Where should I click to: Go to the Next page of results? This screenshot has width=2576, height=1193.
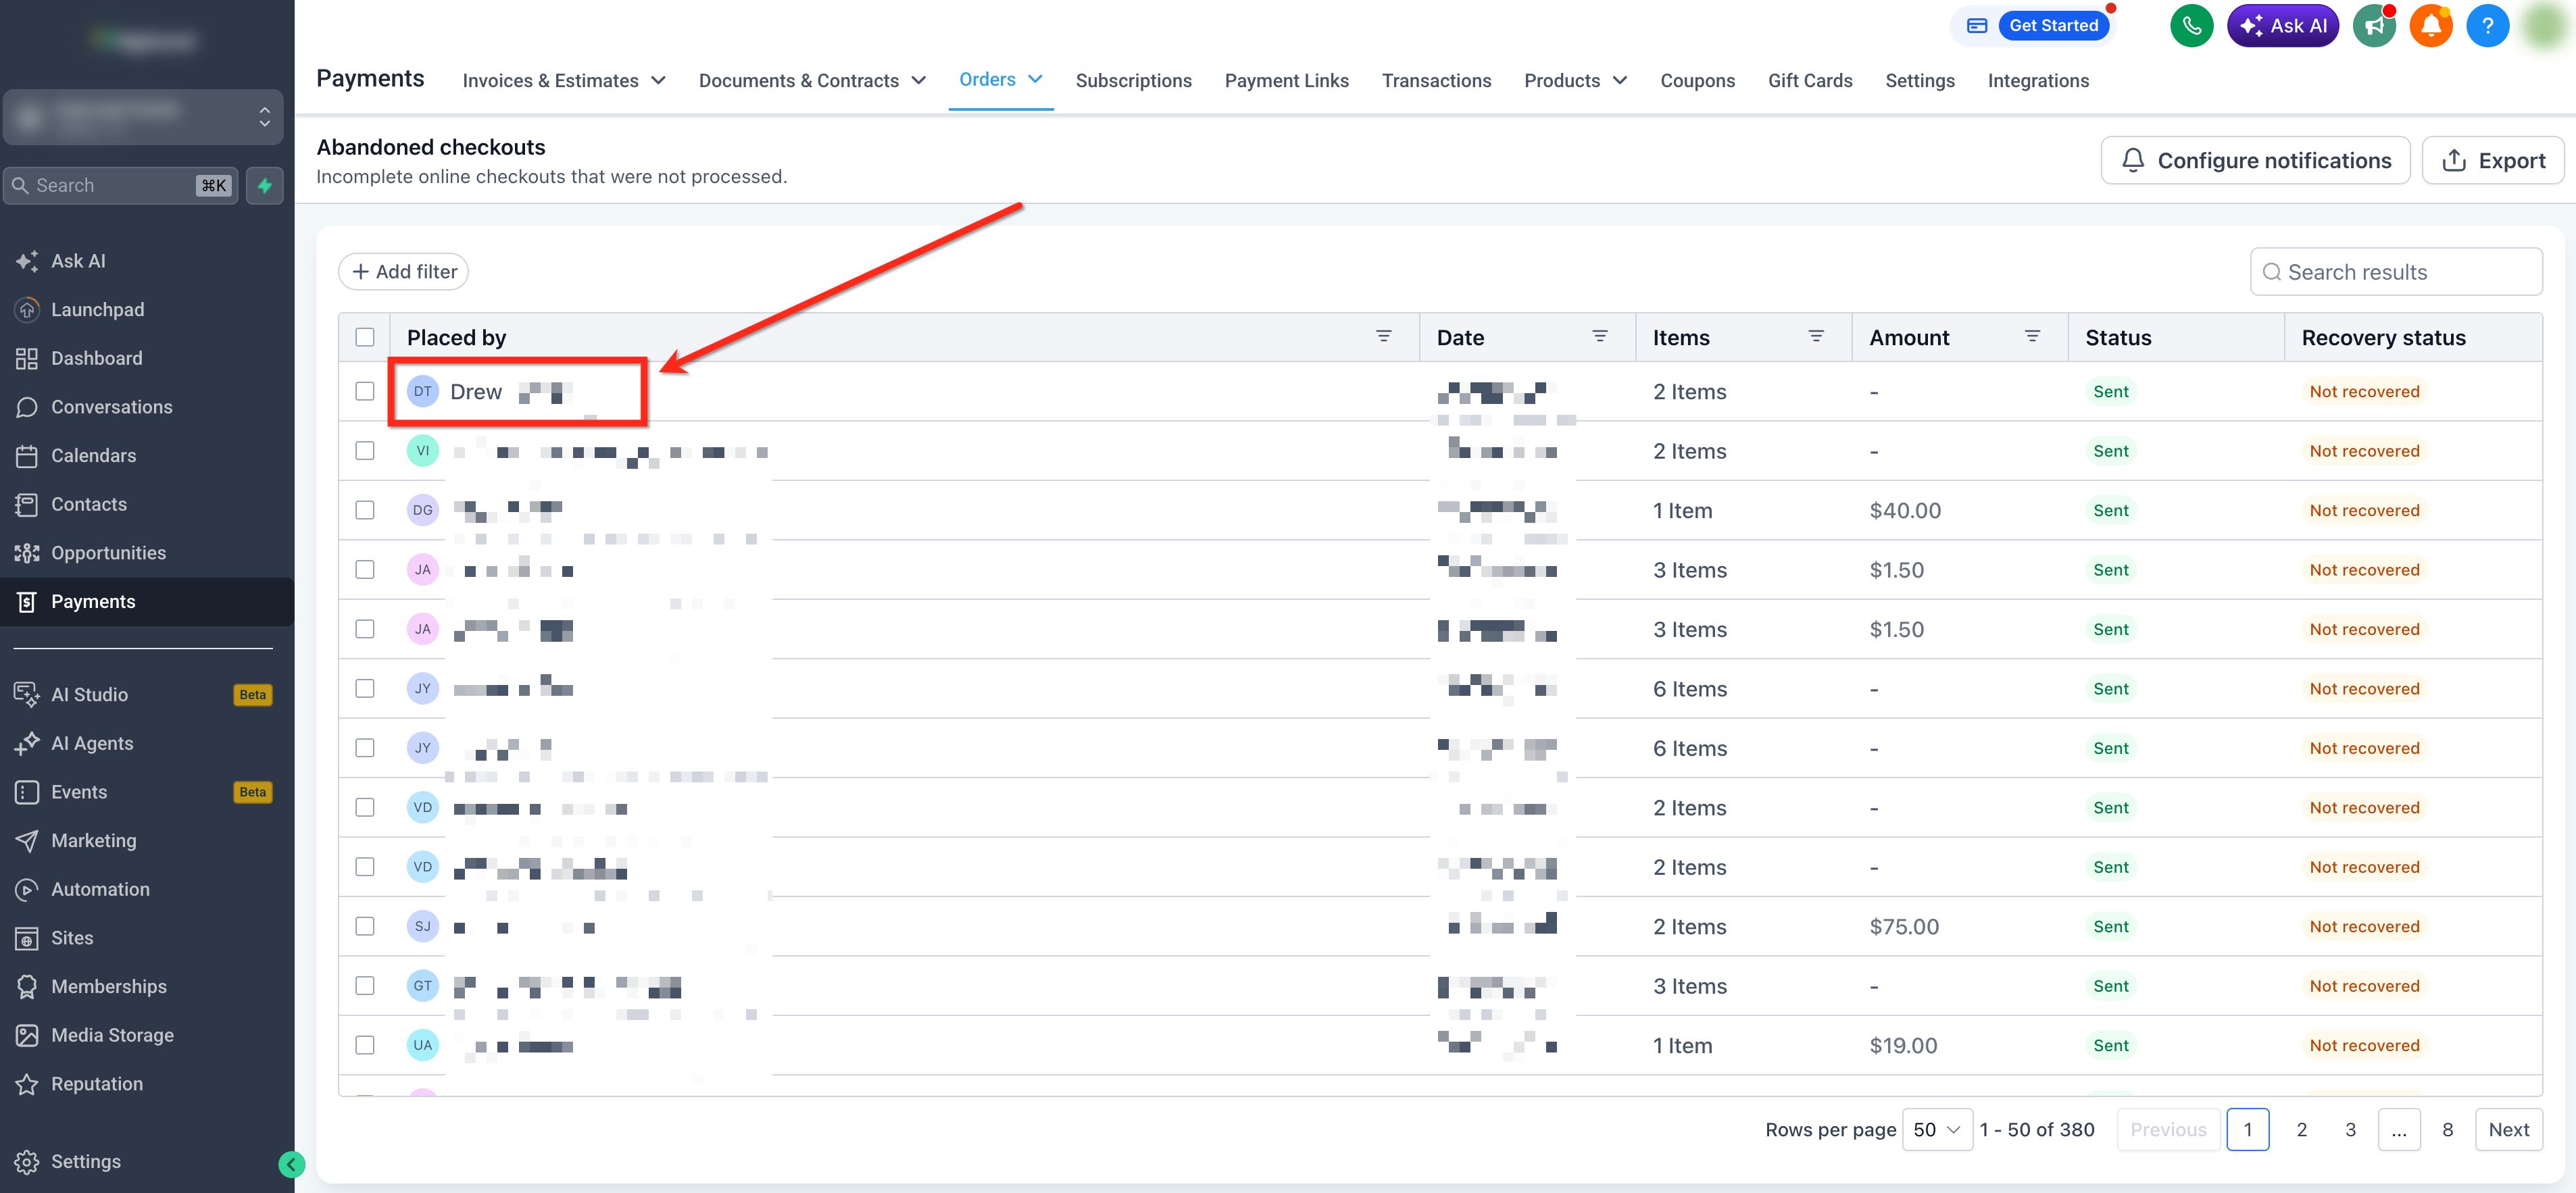pyautogui.click(x=2508, y=1130)
